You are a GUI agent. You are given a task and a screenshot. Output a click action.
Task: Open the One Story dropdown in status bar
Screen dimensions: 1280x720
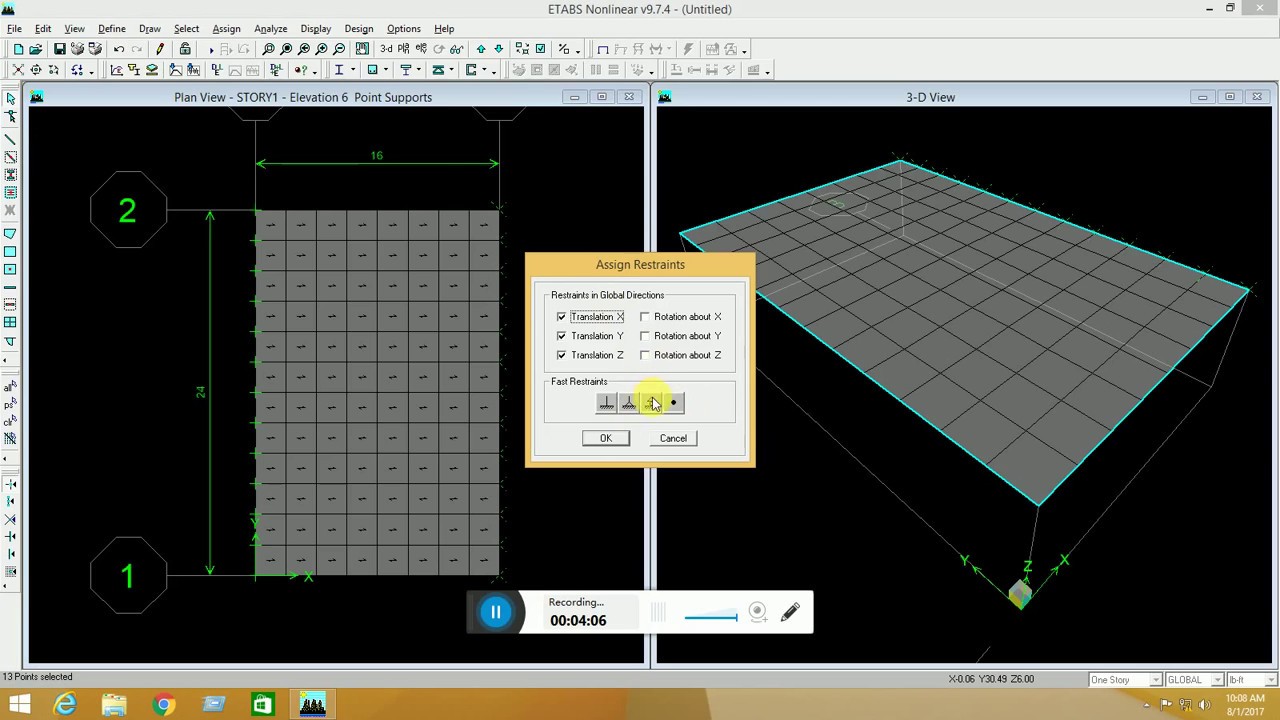[1156, 680]
